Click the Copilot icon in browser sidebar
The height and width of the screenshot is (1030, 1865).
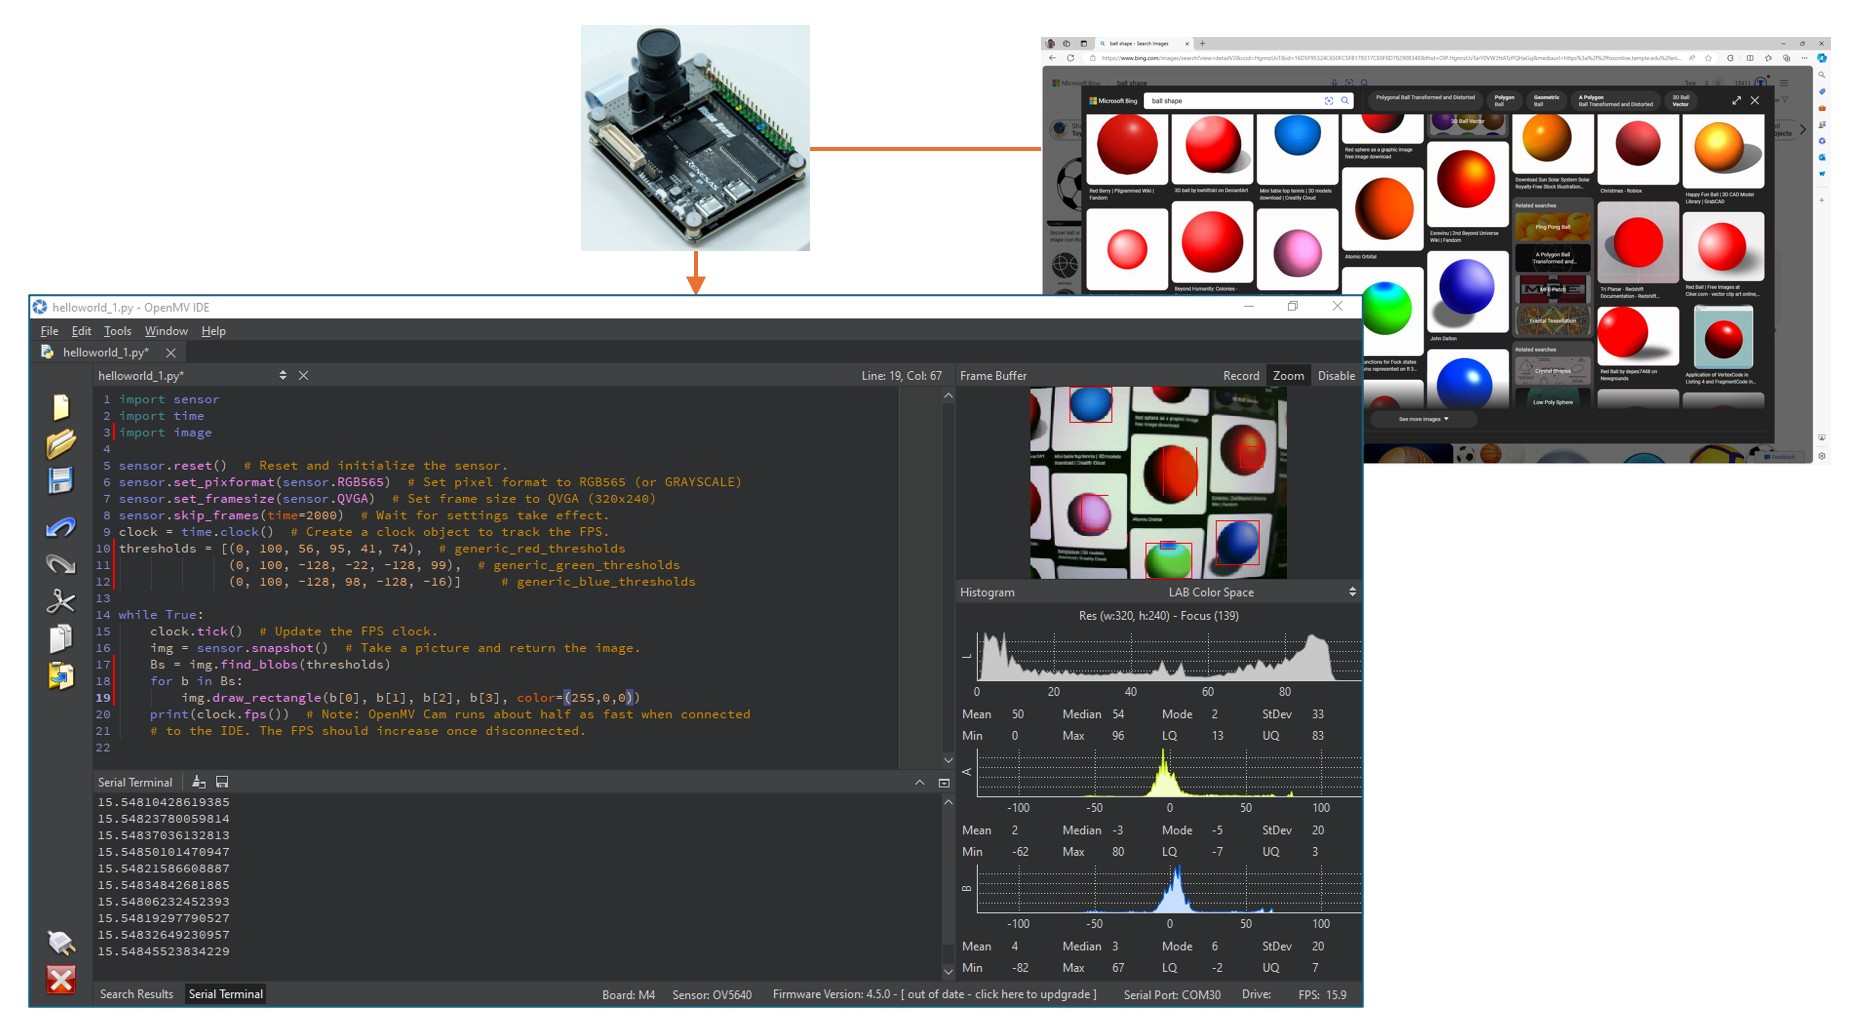[x=1822, y=58]
